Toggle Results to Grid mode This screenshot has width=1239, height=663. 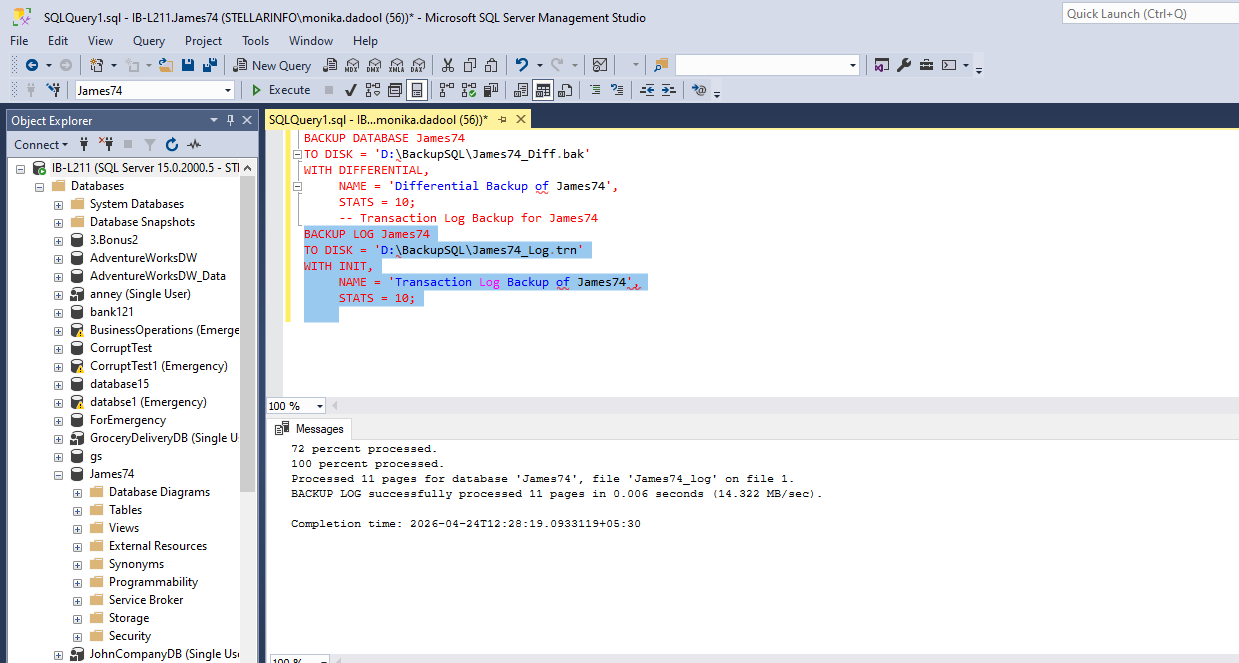point(543,90)
